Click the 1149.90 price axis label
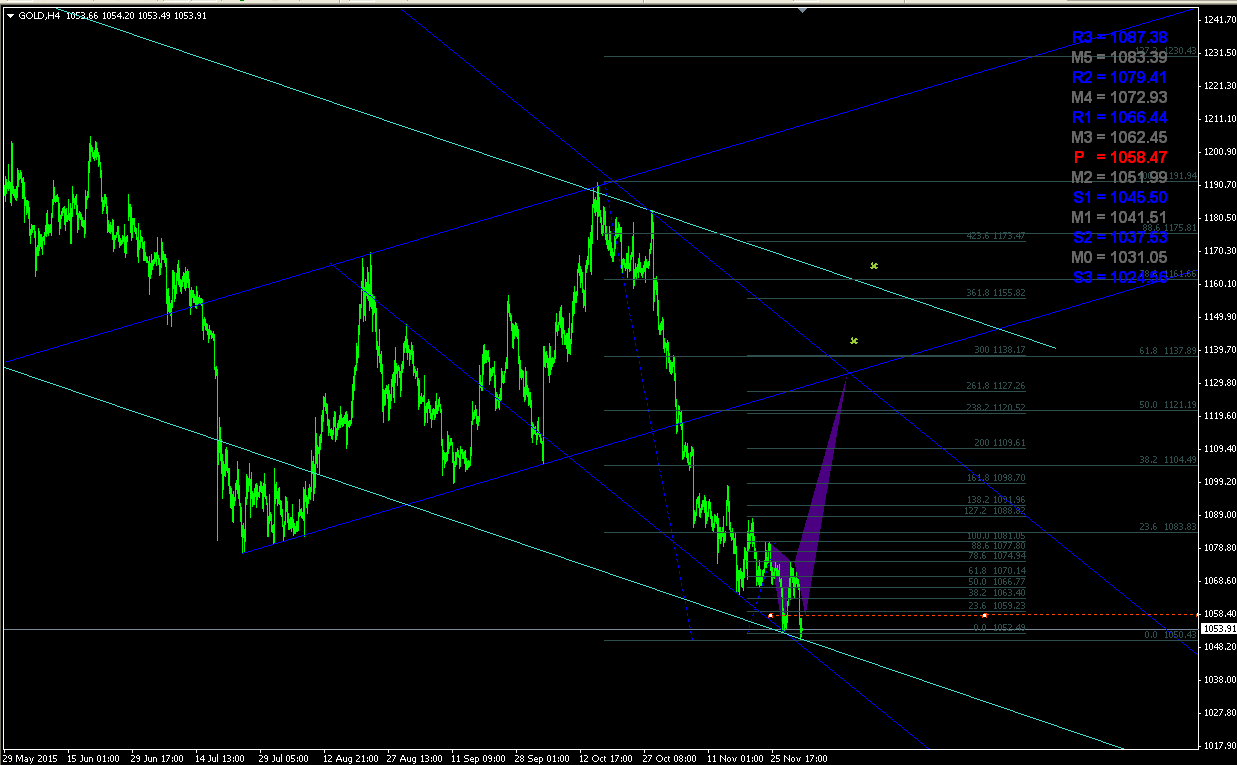Viewport: 1237px width, 765px height. click(x=1218, y=317)
